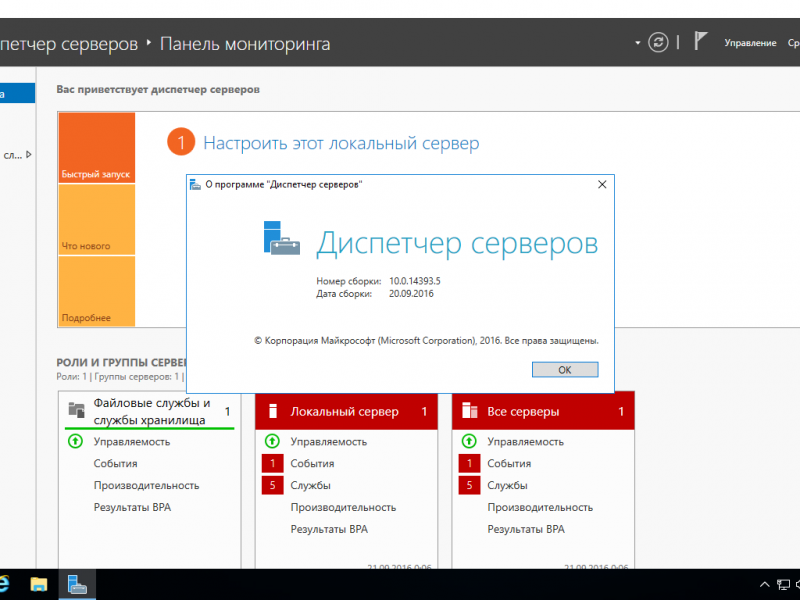Click Панель мониторинга breadcrumb title
800x600 pixels.
click(245, 44)
